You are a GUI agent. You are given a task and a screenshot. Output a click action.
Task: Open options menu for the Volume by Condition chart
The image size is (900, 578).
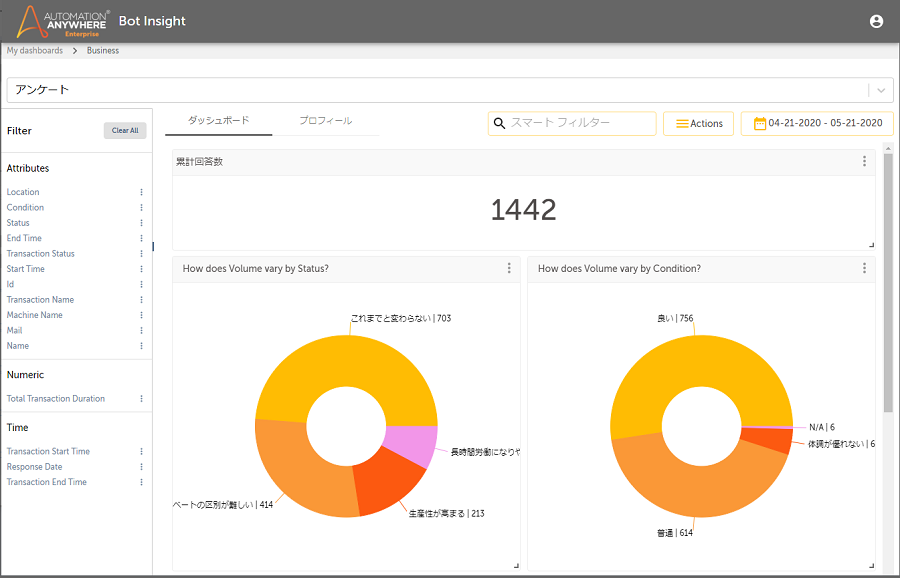pyautogui.click(x=864, y=268)
